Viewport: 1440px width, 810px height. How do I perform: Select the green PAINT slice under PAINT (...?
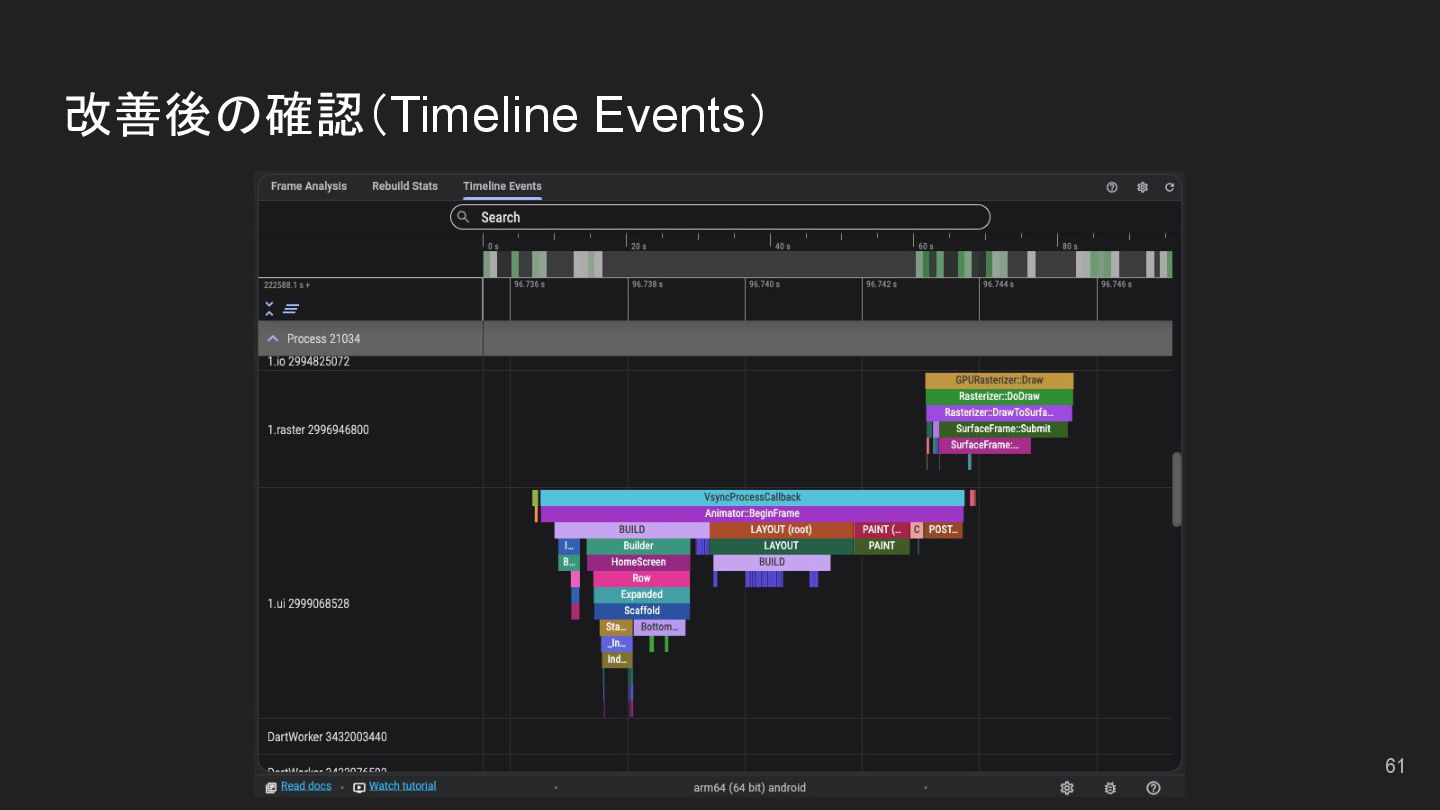tap(882, 546)
